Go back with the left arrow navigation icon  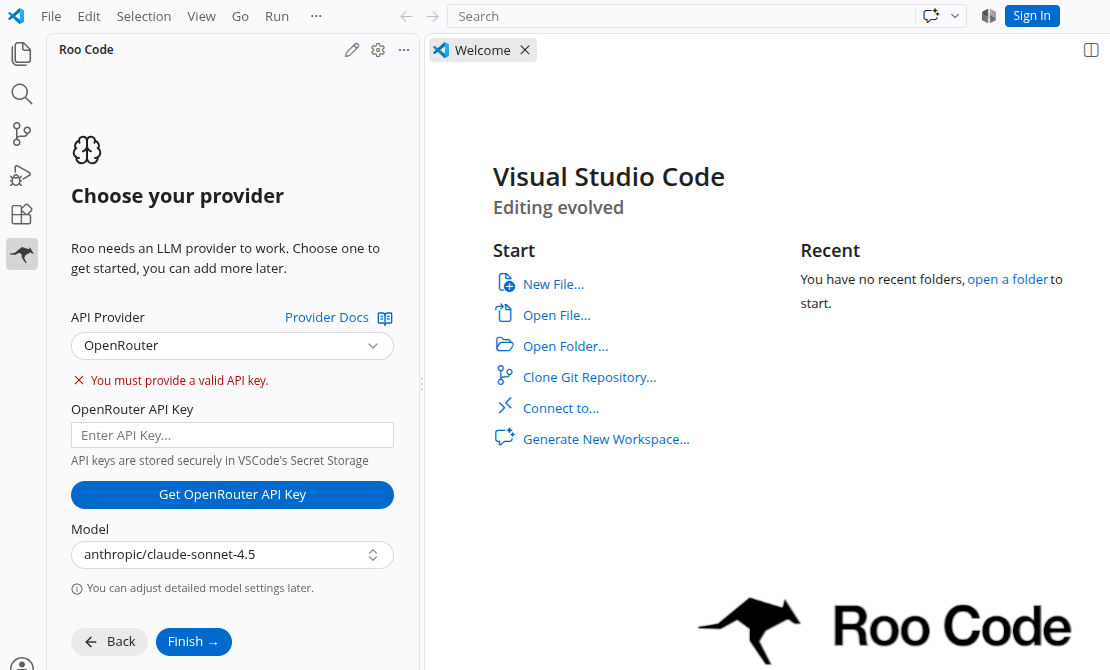click(x=406, y=16)
